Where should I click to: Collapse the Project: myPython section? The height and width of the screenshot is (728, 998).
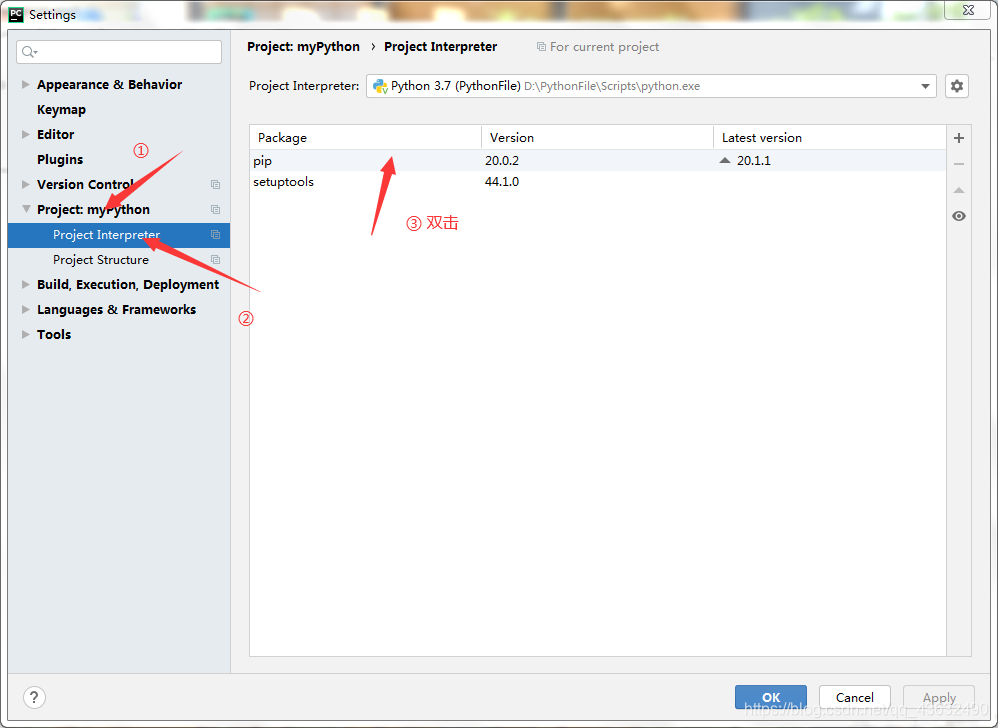pos(25,209)
